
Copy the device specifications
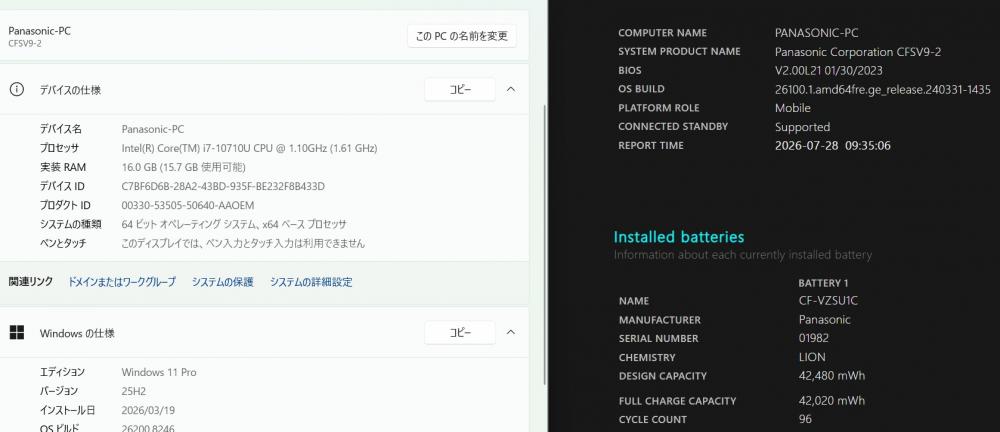click(x=460, y=89)
